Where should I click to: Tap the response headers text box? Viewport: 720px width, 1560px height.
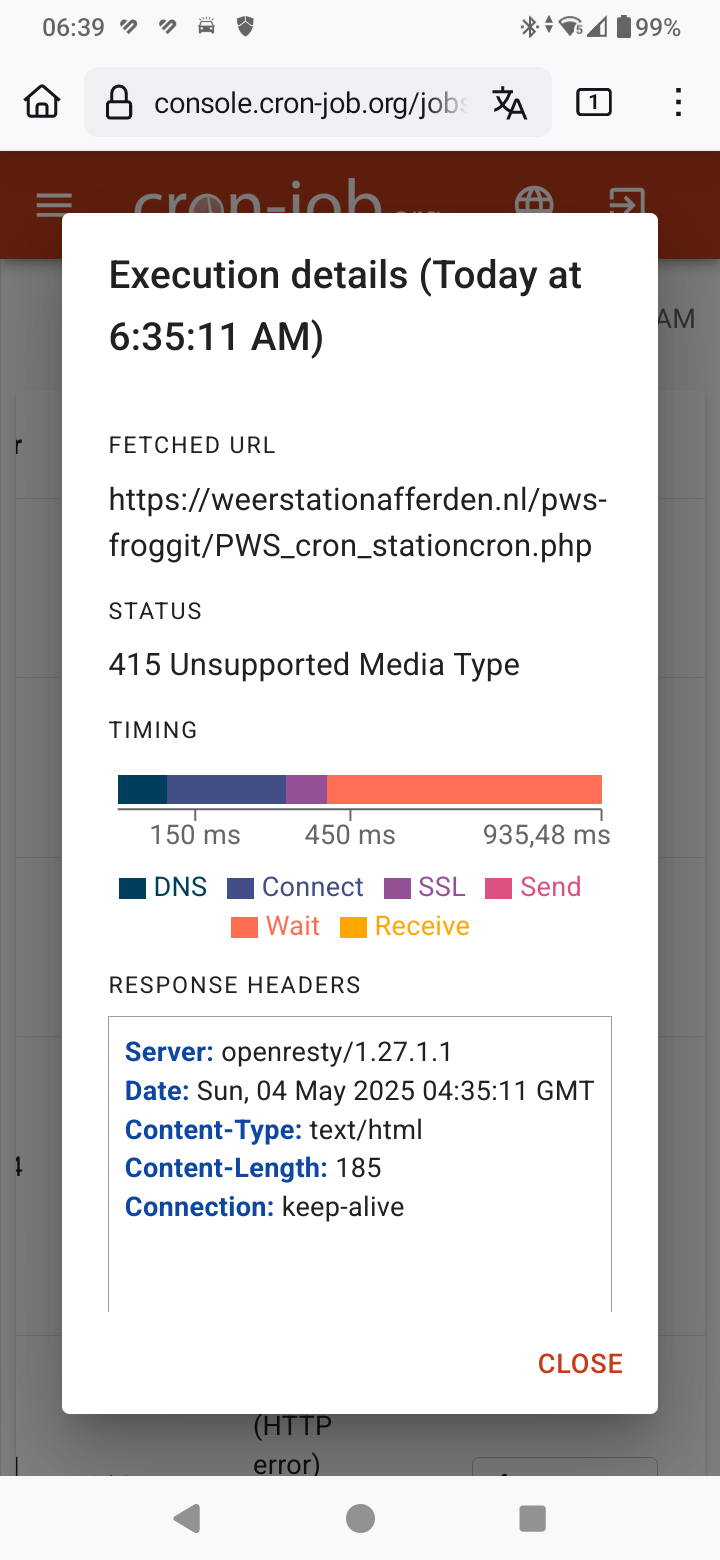coord(360,1163)
